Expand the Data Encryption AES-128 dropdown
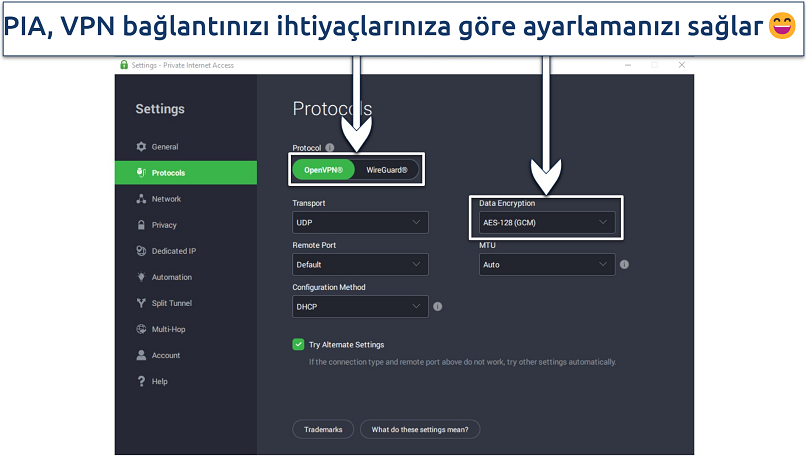Viewport: 806px width, 456px height. click(x=546, y=222)
